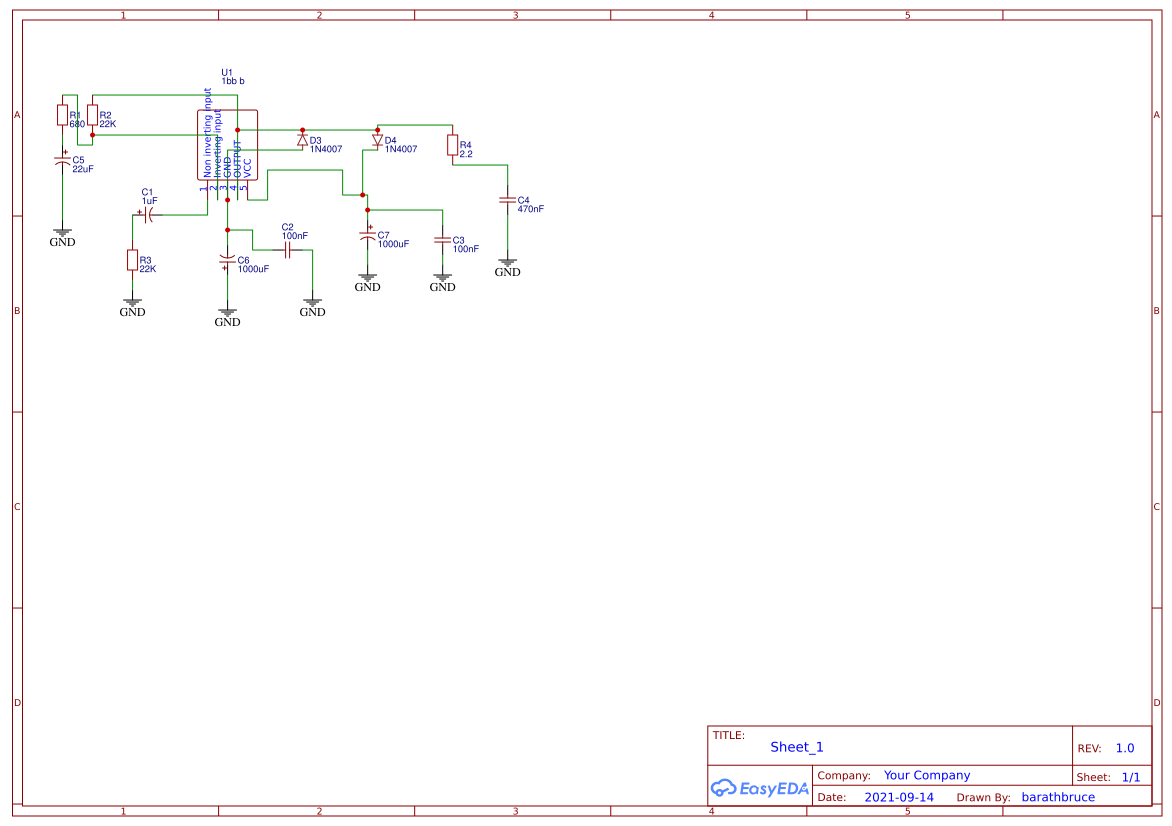Click the EasyEDA logo in title block
Screen dimensions: 1172x826
(x=758, y=788)
